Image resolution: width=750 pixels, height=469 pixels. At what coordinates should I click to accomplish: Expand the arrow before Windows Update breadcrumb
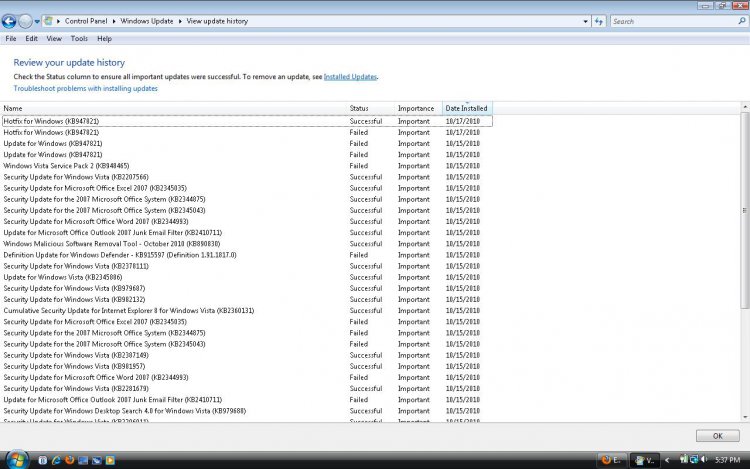(x=114, y=21)
